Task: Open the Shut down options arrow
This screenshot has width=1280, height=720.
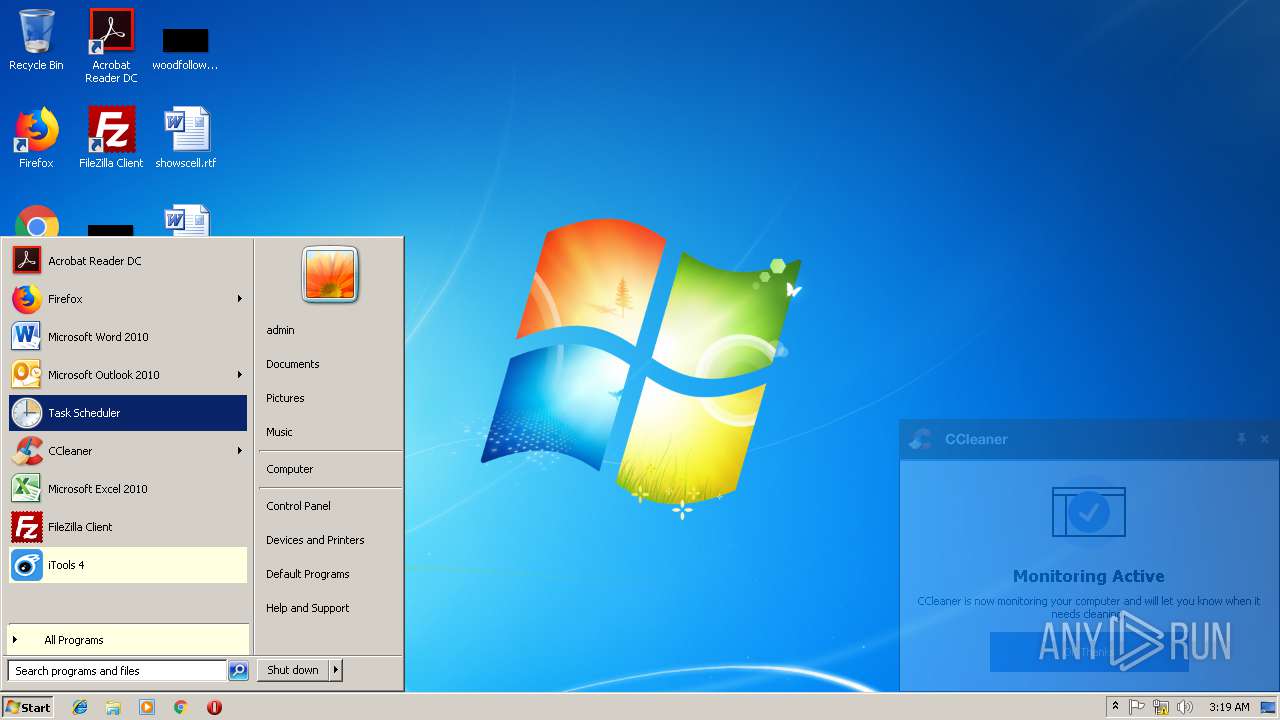Action: (x=336, y=670)
